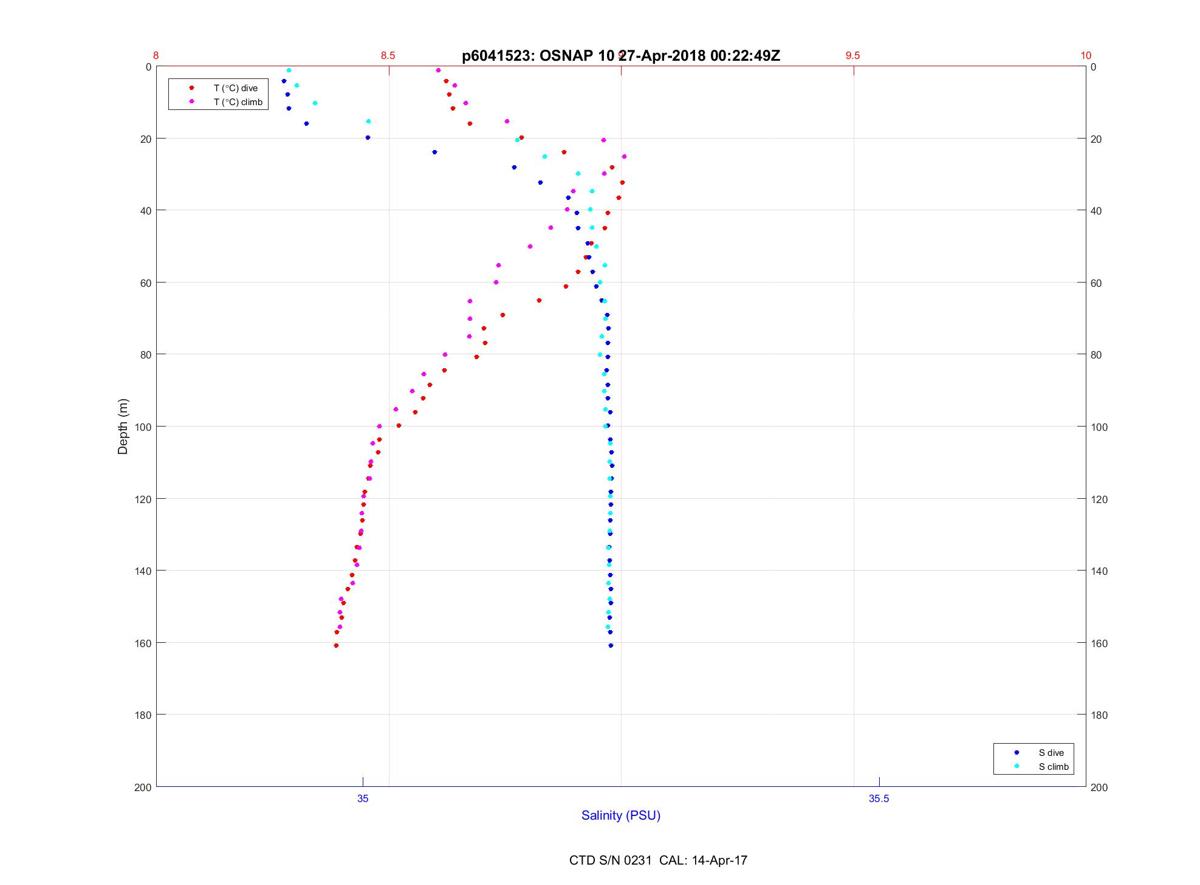Click the magenta marker beside 'T (°C) climb'
Viewport: 1200px width, 885px height.
191,102
